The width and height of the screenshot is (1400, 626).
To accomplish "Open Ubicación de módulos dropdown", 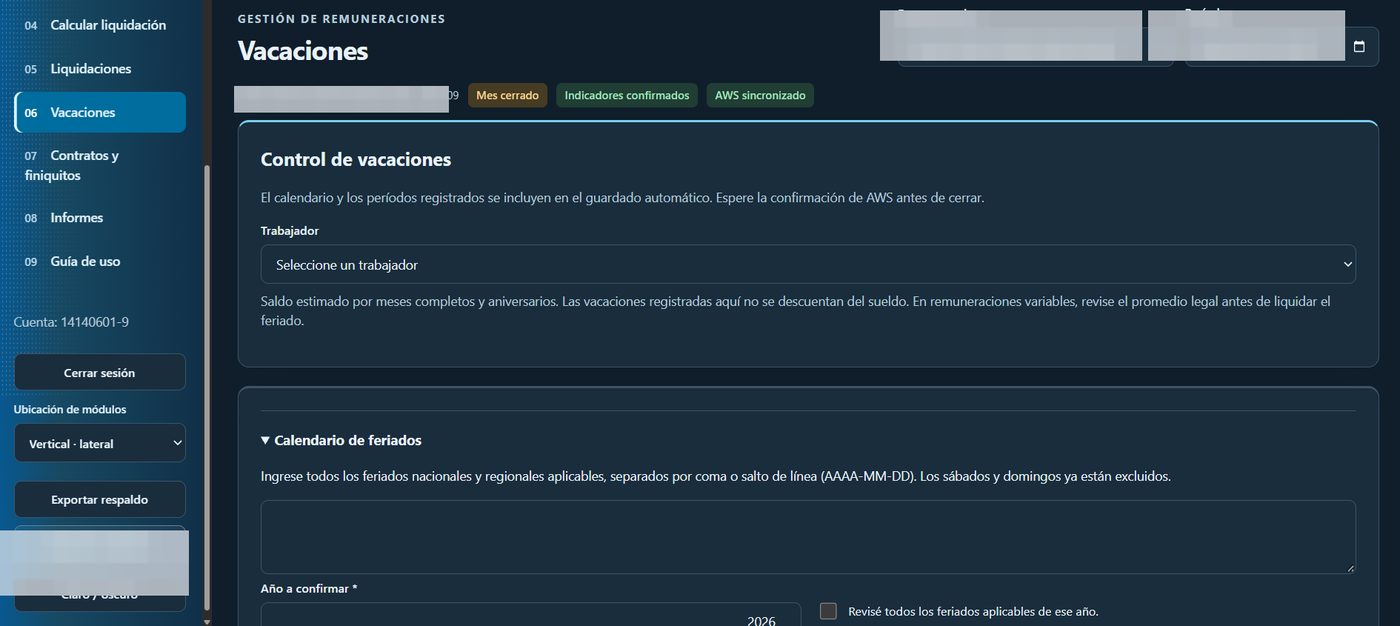I will point(100,443).
